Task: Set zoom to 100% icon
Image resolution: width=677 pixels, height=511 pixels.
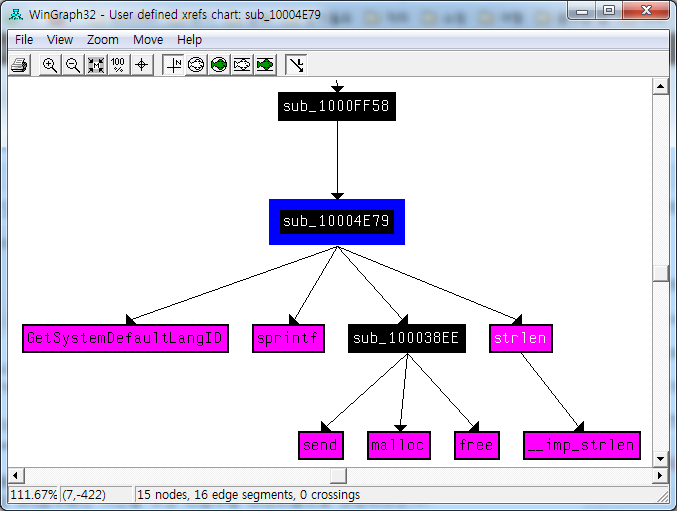Action: [x=118, y=65]
